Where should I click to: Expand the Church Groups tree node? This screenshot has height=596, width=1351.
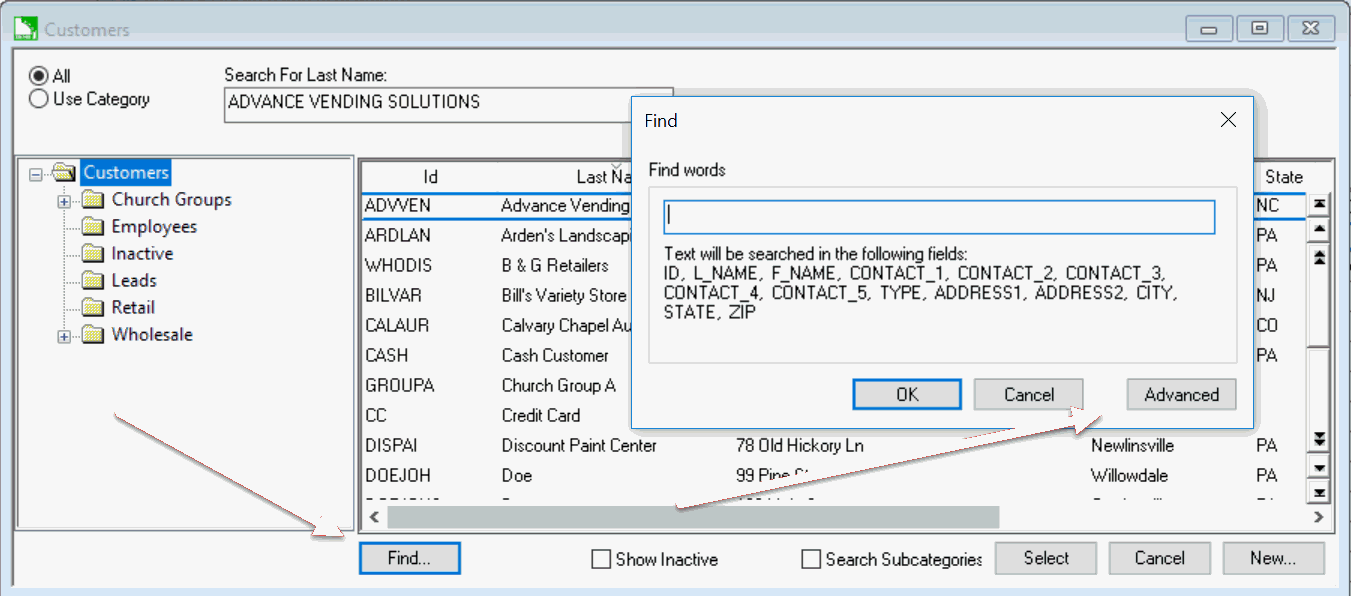coord(65,201)
